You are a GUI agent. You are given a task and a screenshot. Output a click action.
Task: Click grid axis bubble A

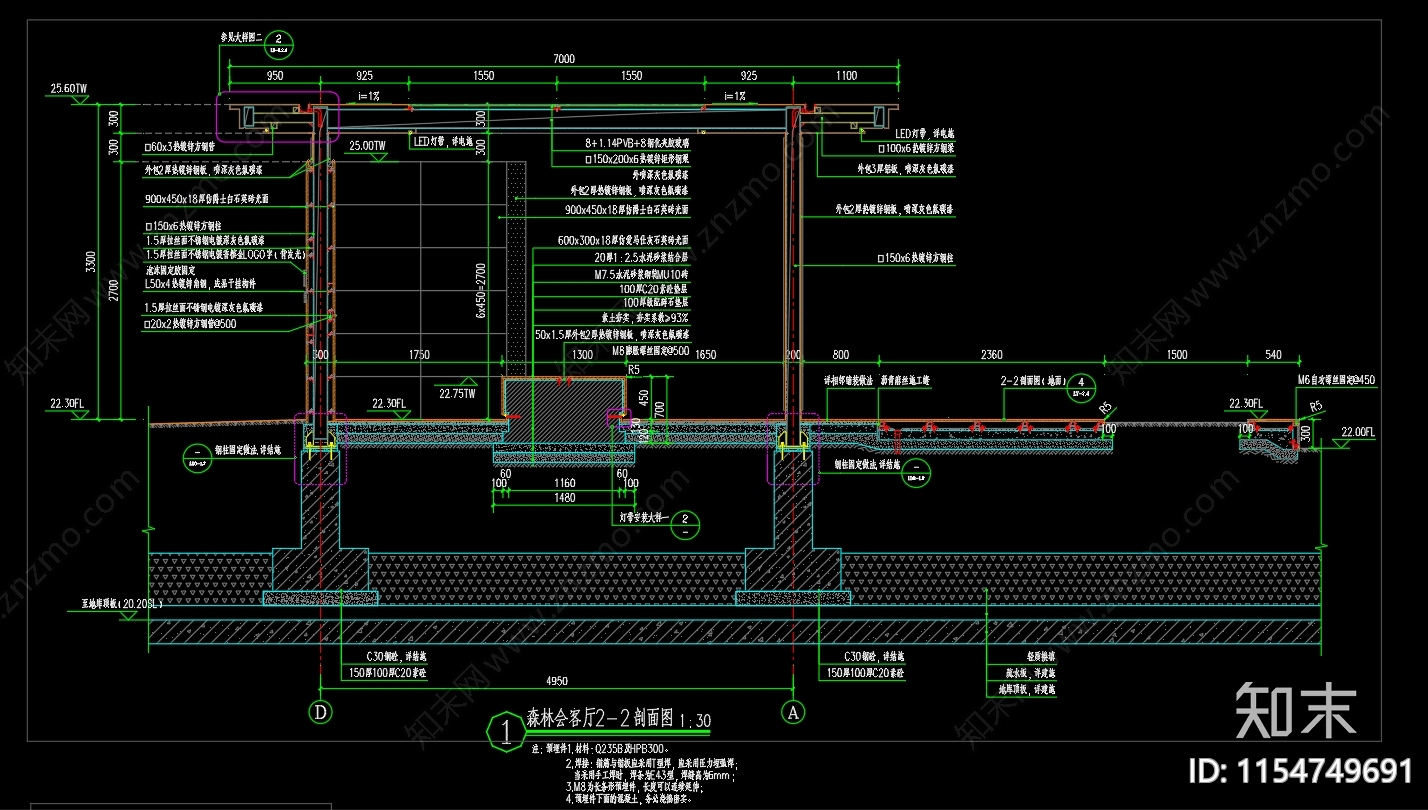click(x=795, y=712)
